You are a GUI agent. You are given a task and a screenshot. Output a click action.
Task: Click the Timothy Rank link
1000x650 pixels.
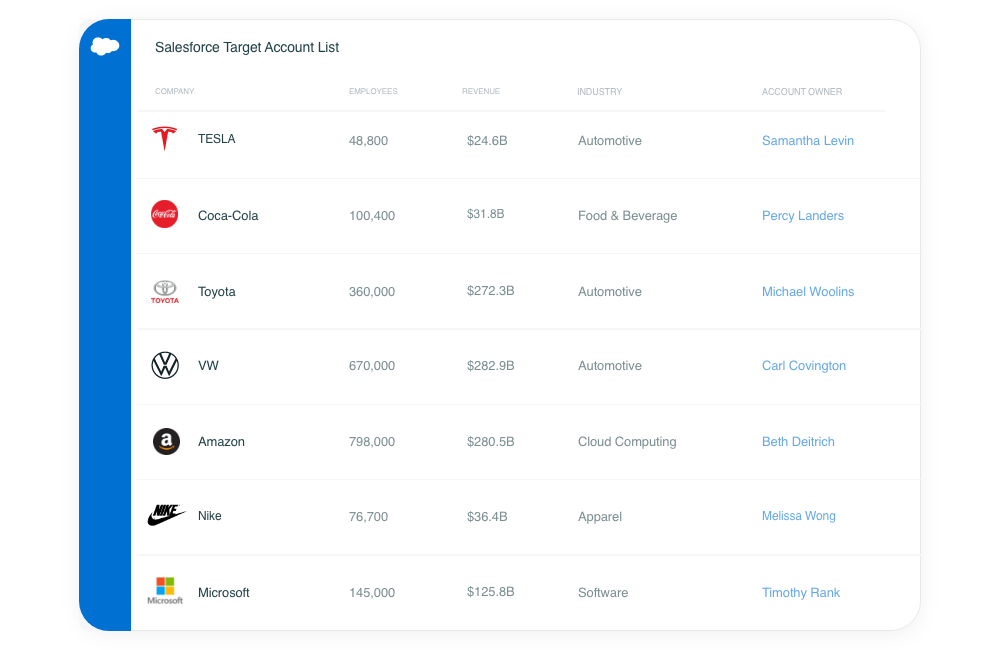(800, 593)
